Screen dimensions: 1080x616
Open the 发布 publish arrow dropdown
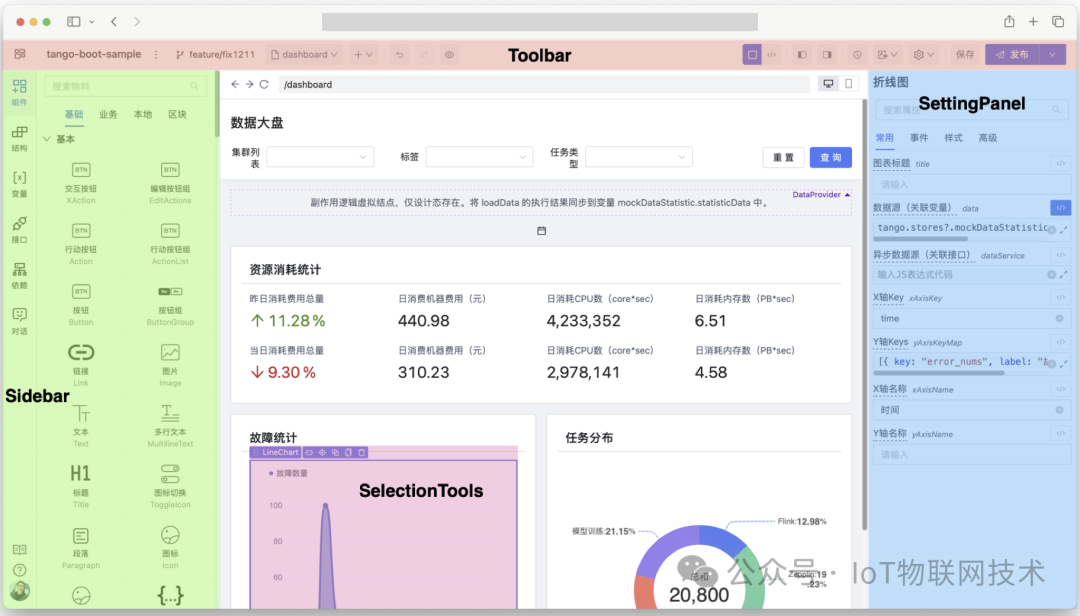pyautogui.click(x=1052, y=54)
